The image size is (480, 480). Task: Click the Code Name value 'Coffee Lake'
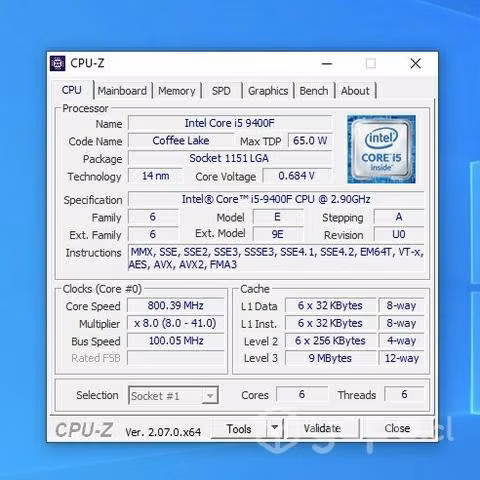tap(181, 141)
